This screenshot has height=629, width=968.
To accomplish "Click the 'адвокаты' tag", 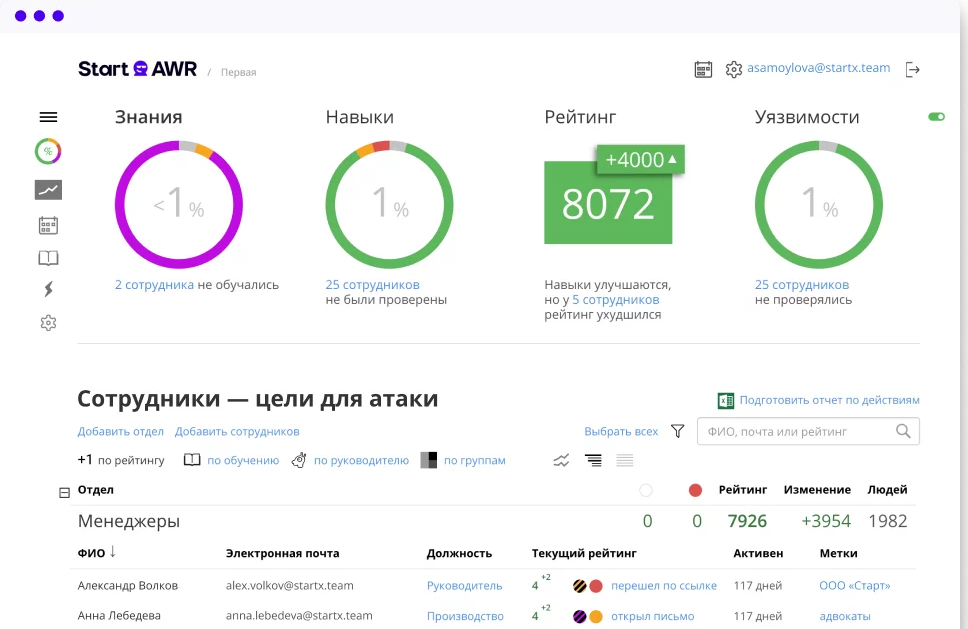I will tap(845, 616).
